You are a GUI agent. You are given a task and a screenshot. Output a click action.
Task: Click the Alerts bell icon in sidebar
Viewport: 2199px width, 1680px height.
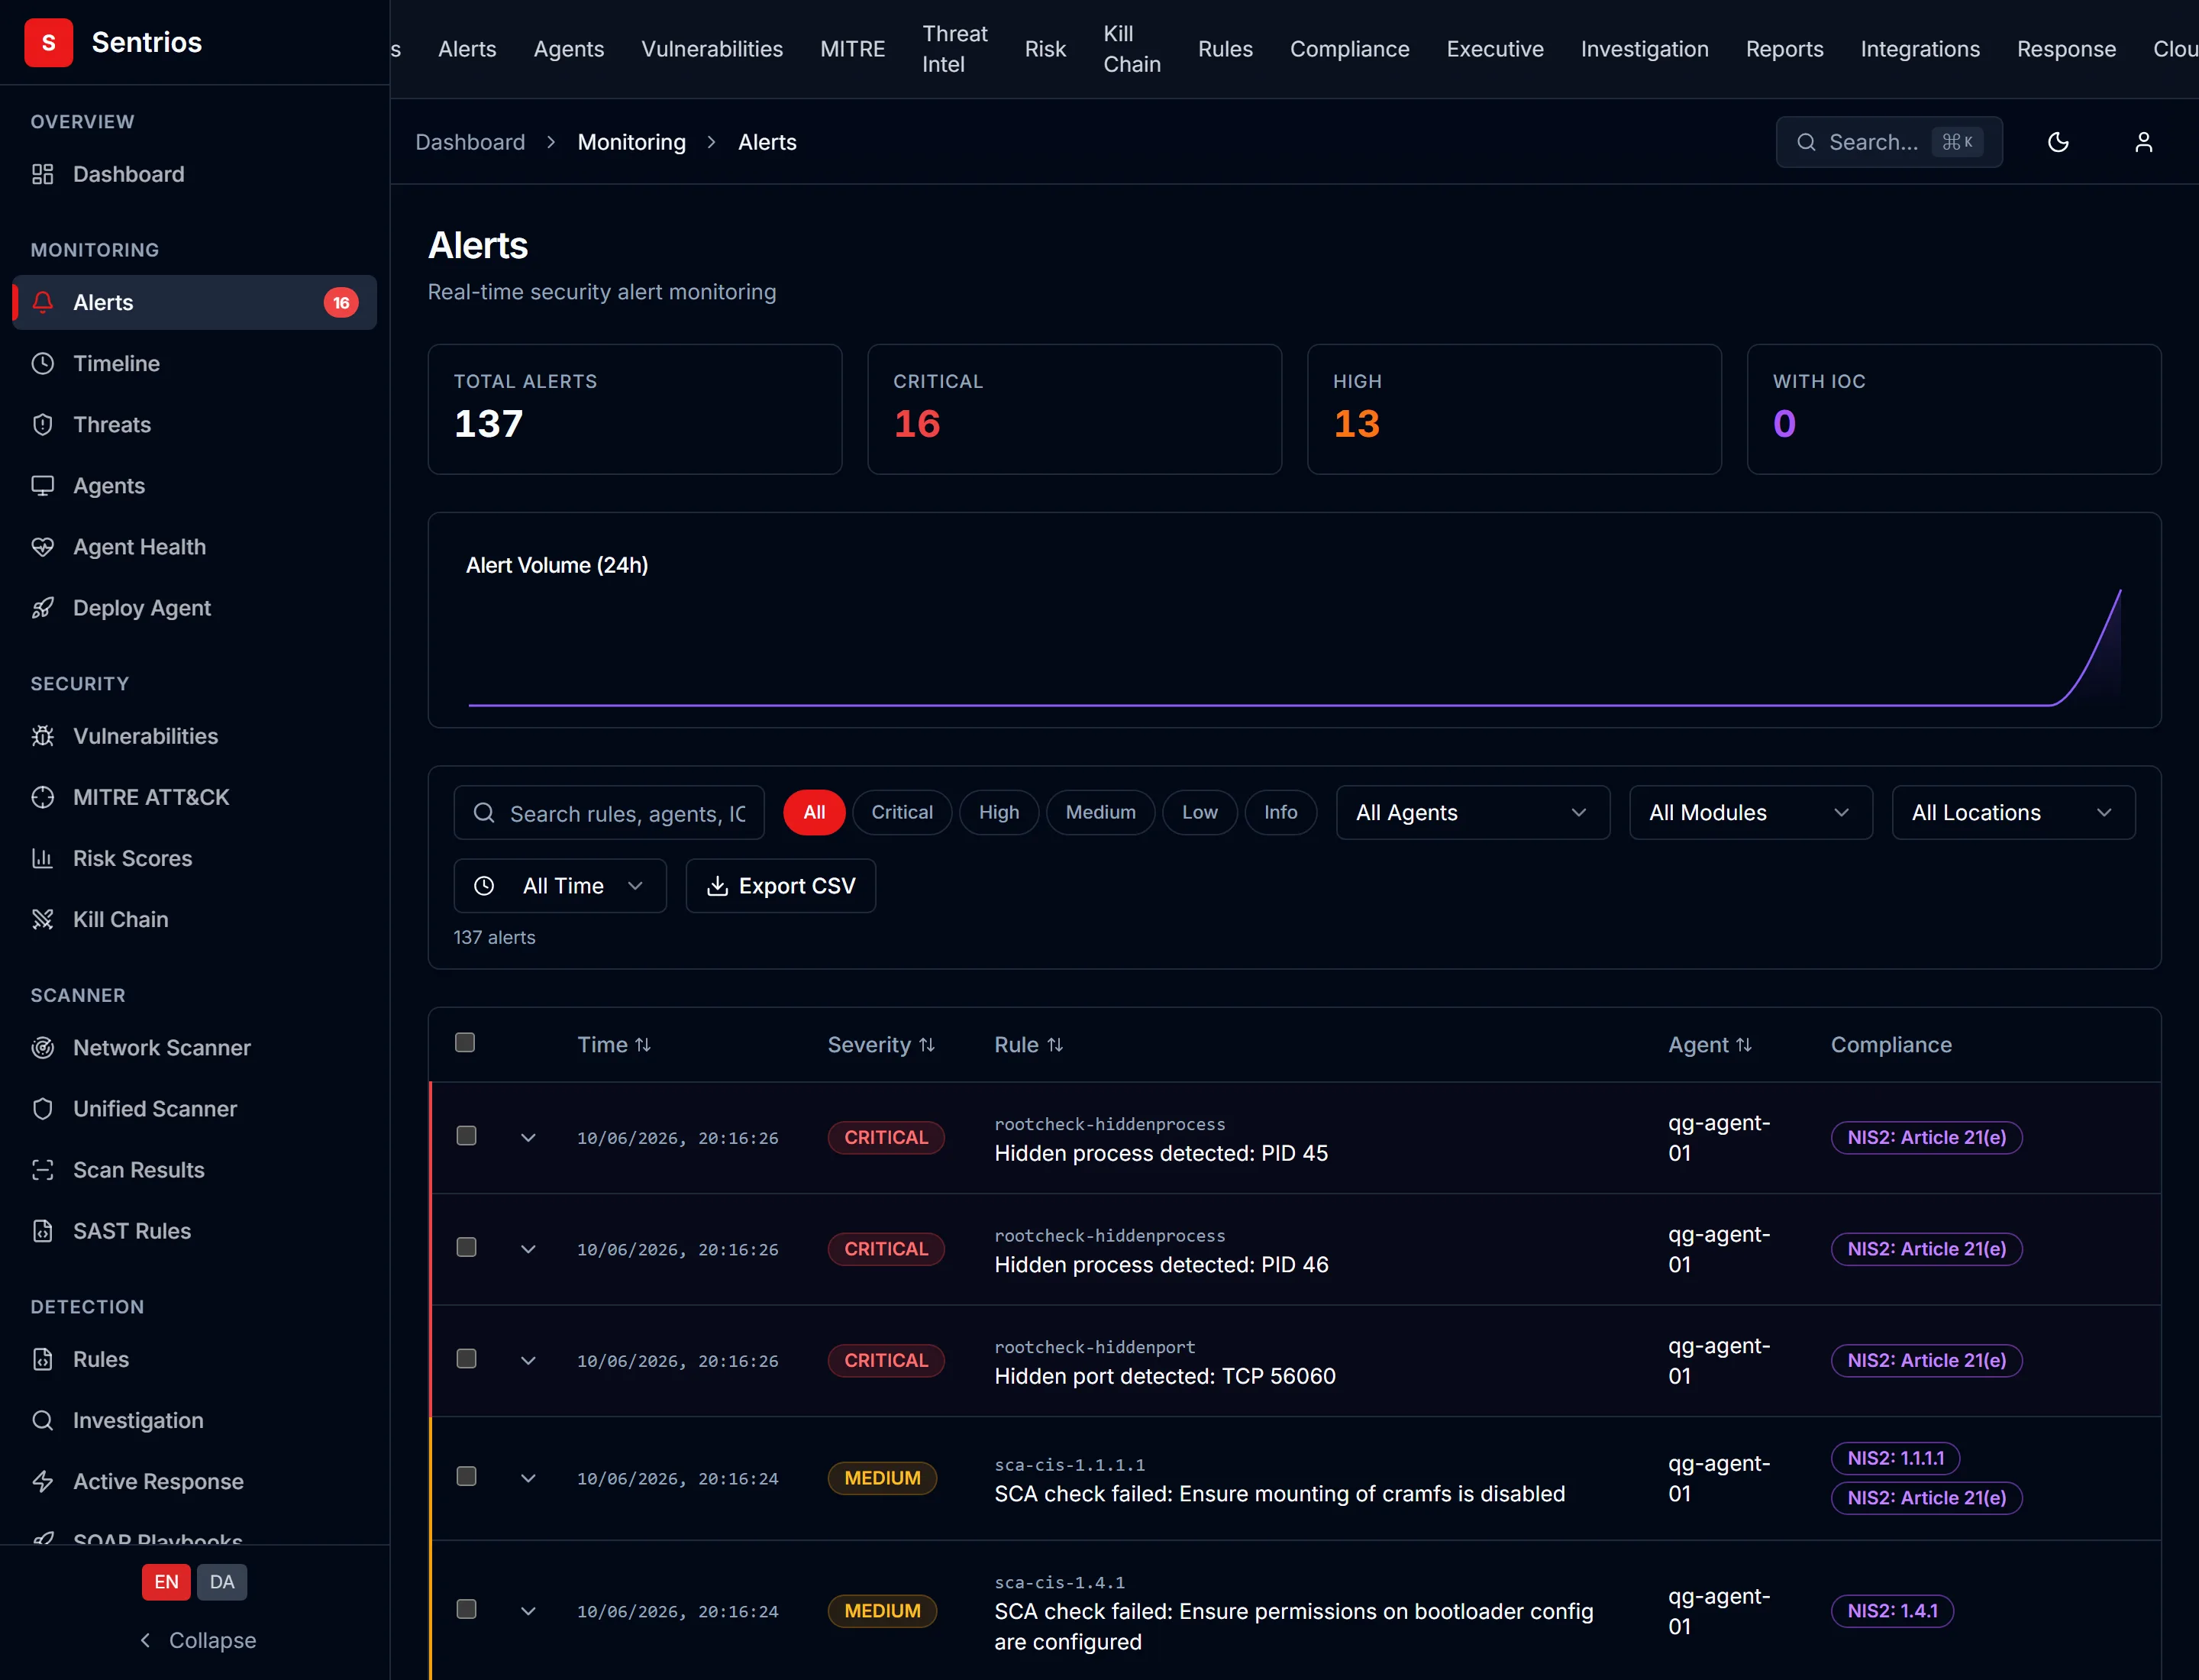42,302
